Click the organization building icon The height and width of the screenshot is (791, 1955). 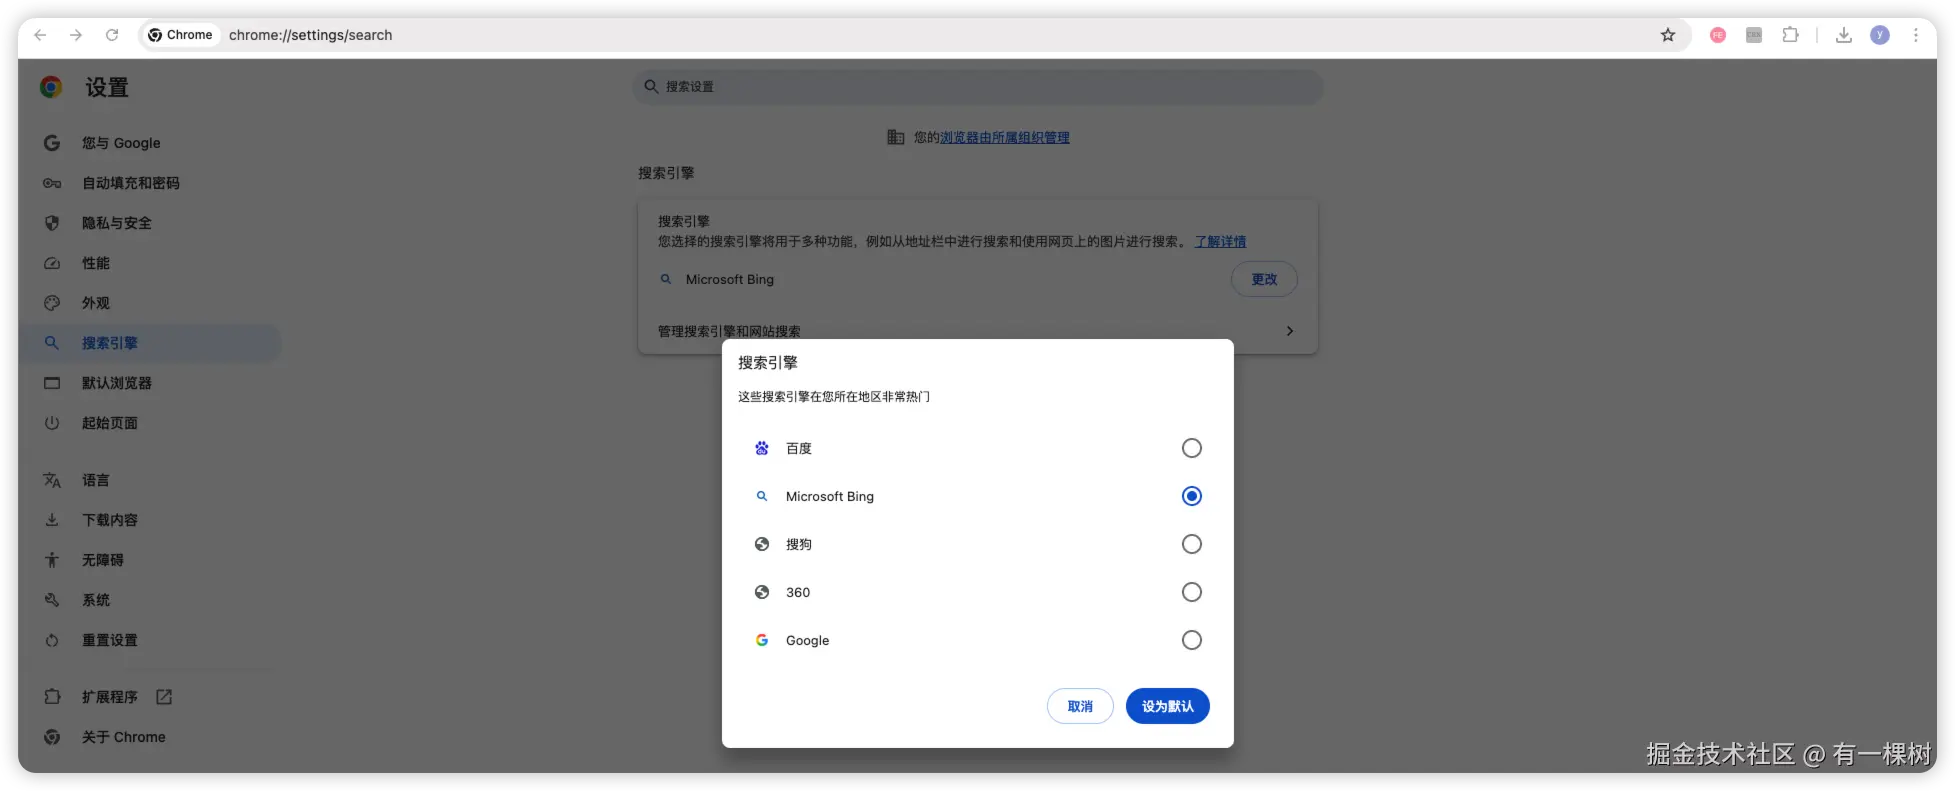tap(896, 137)
